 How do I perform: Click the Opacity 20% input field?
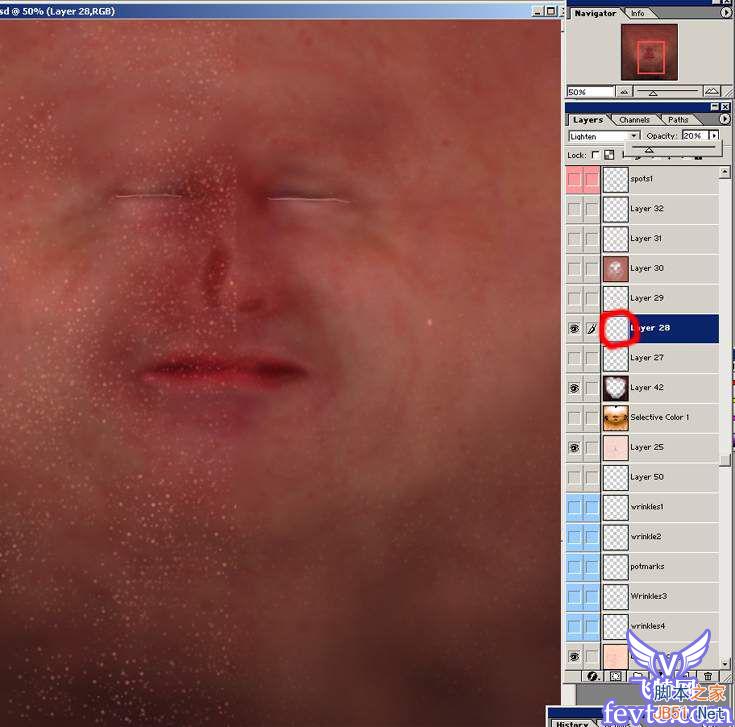click(695, 136)
